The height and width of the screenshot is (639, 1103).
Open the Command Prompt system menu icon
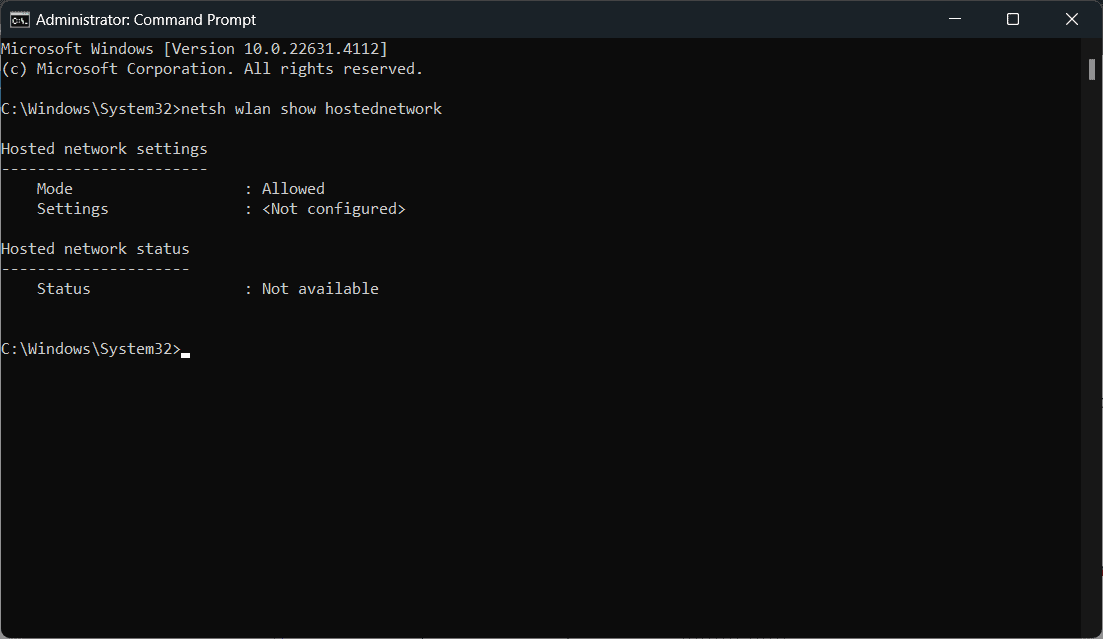coord(19,20)
